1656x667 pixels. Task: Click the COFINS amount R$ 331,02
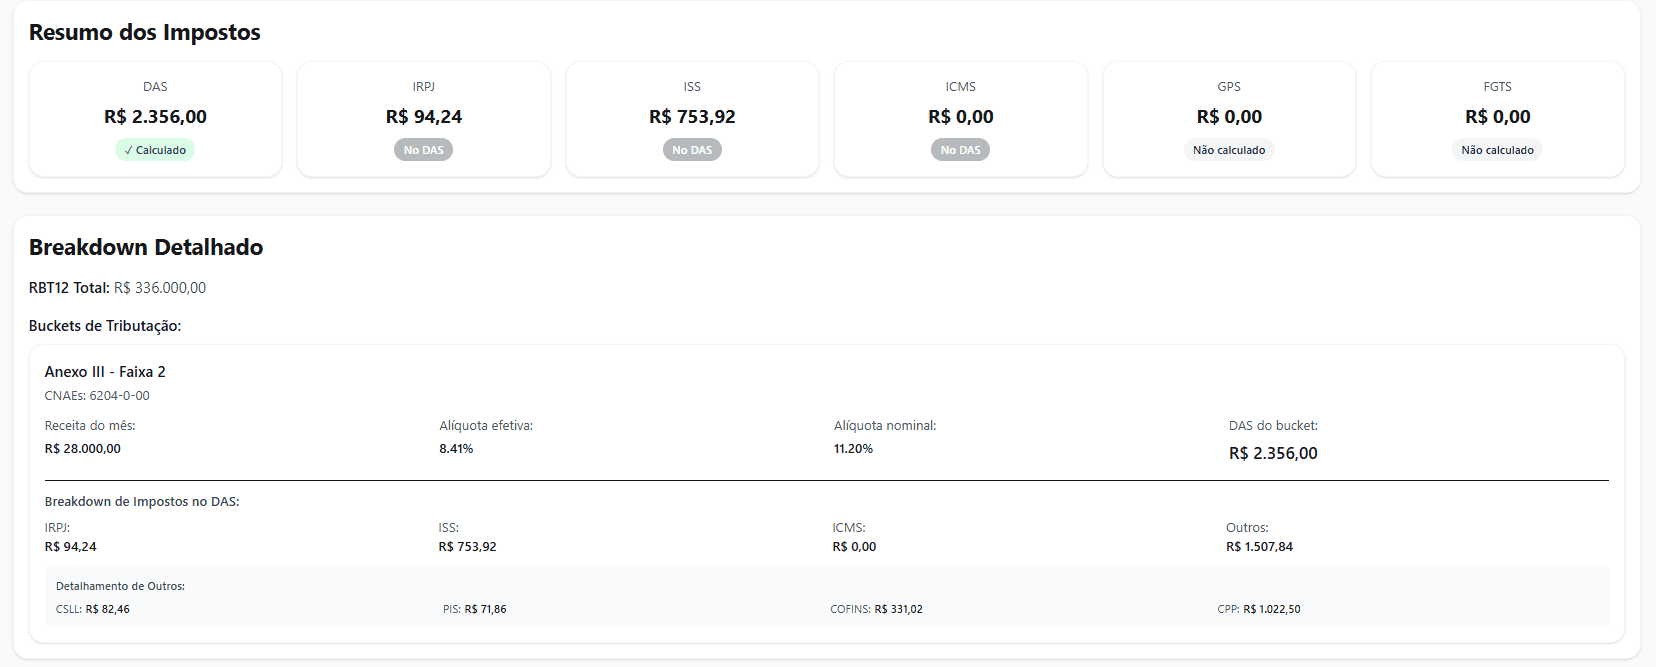898,609
